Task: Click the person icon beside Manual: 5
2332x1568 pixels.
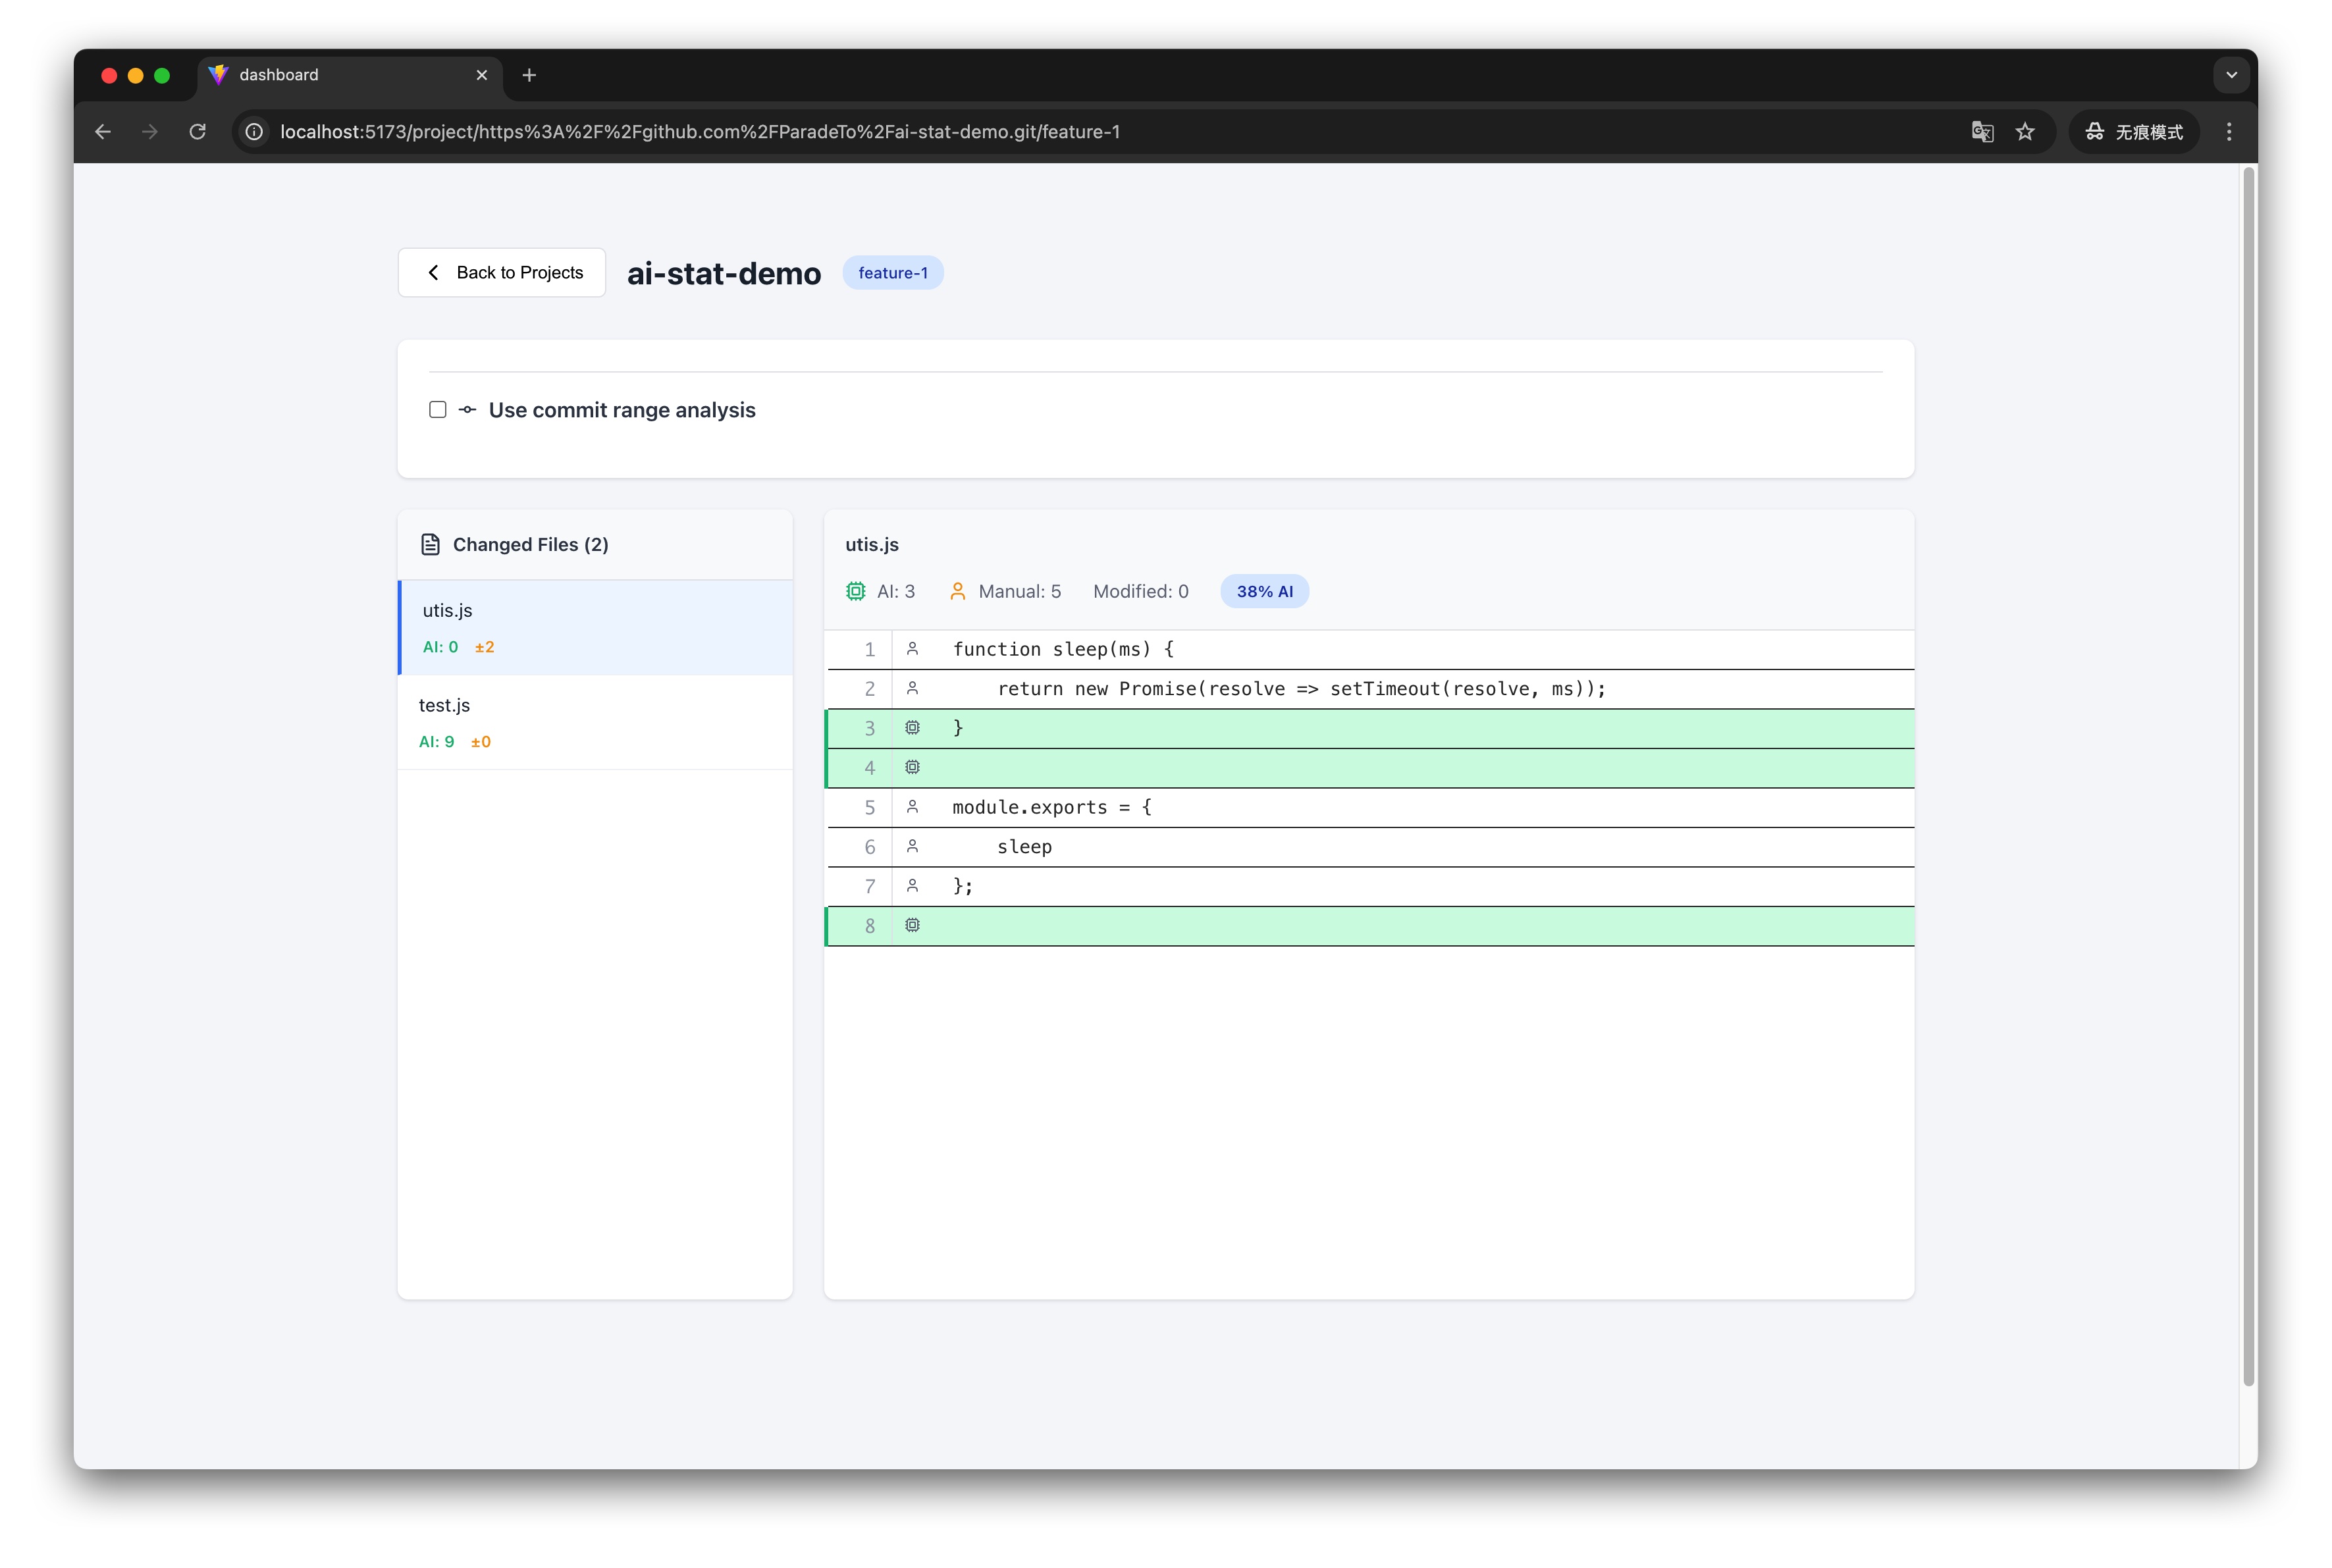Action: point(957,591)
